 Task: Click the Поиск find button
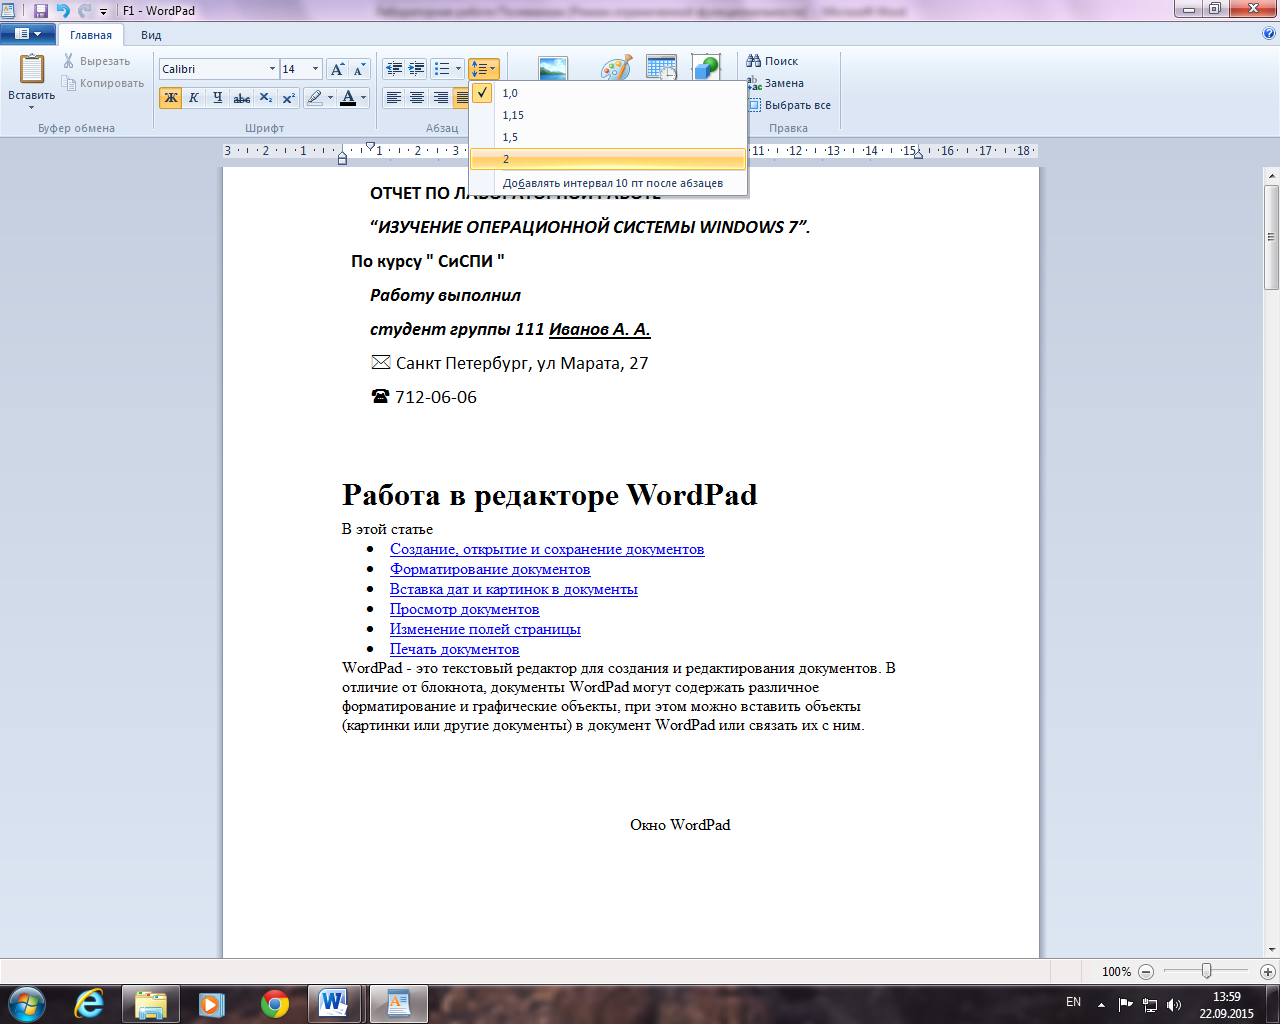(x=772, y=61)
